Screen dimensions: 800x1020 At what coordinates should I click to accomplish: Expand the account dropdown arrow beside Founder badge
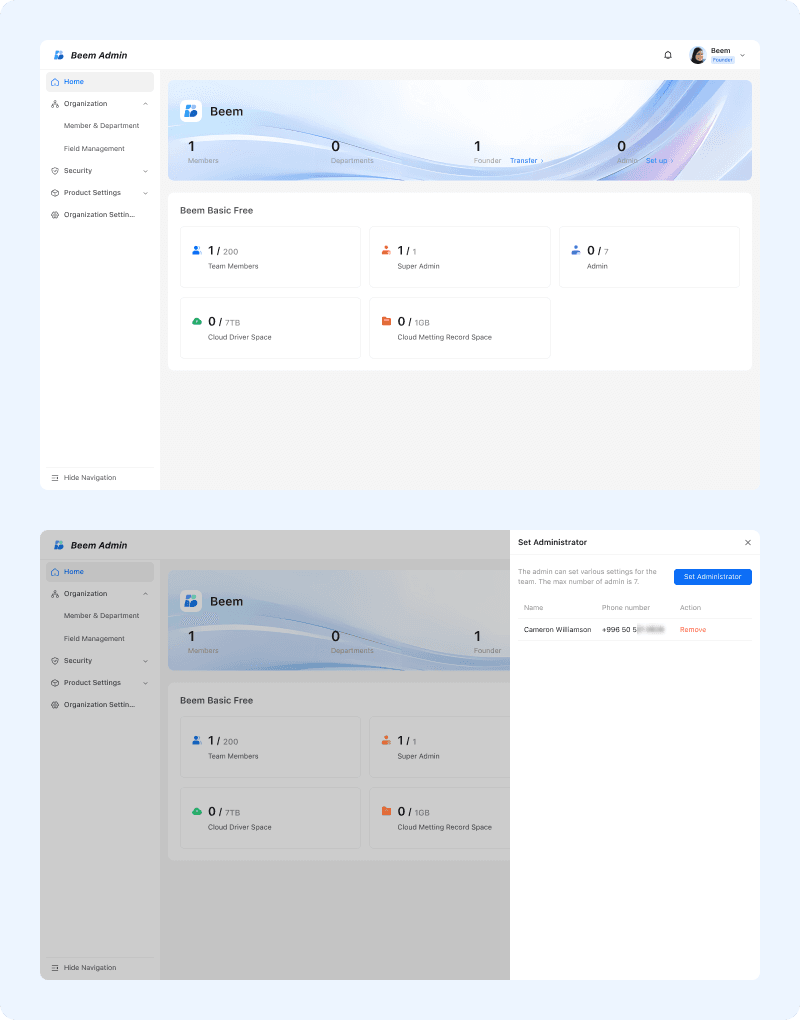[x=742, y=55]
